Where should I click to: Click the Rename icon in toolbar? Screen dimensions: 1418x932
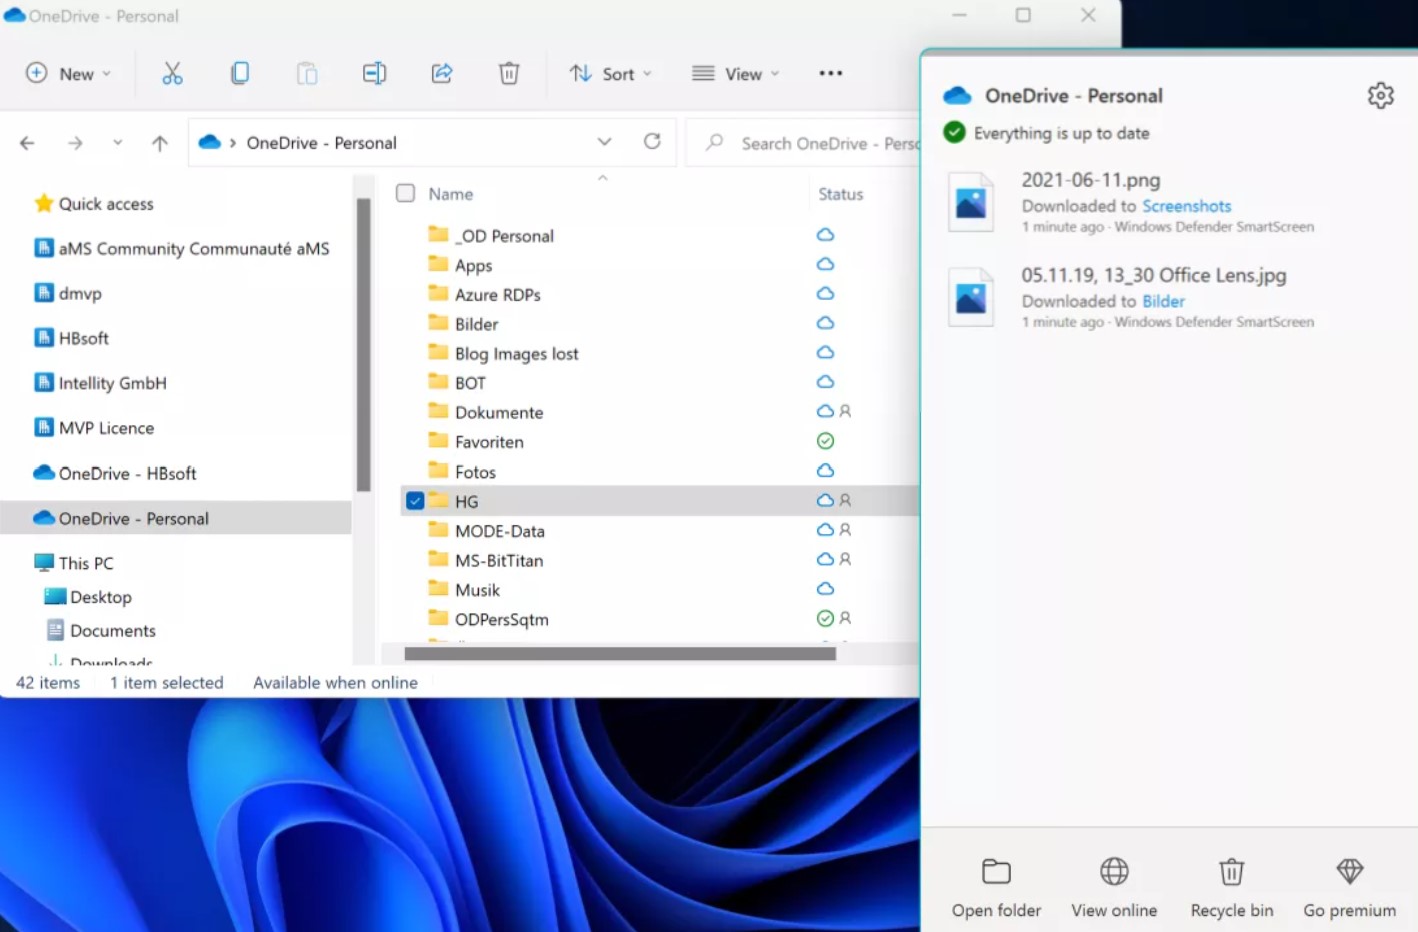(374, 73)
